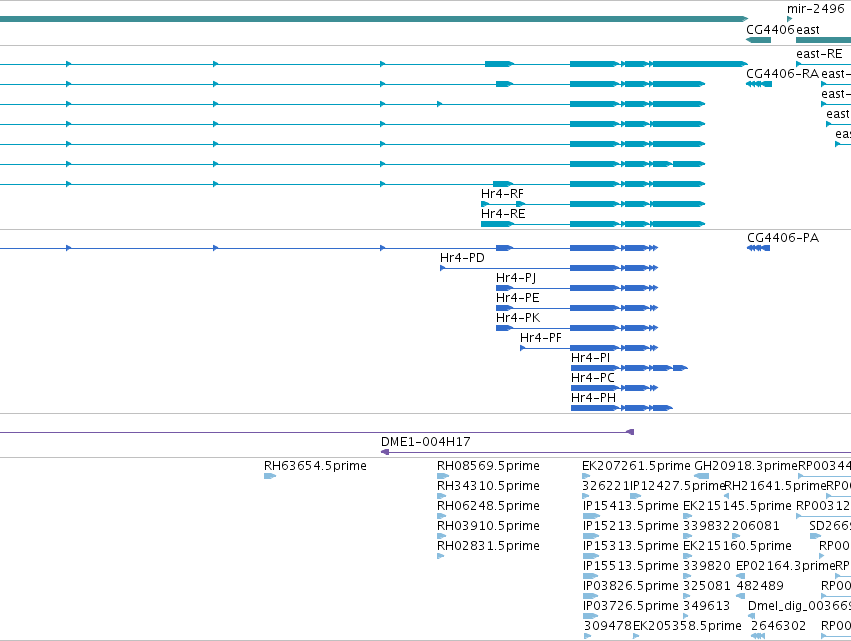This screenshot has width=851, height=641.
Task: Select the RH02831.5prime EST label
Action: (x=488, y=545)
